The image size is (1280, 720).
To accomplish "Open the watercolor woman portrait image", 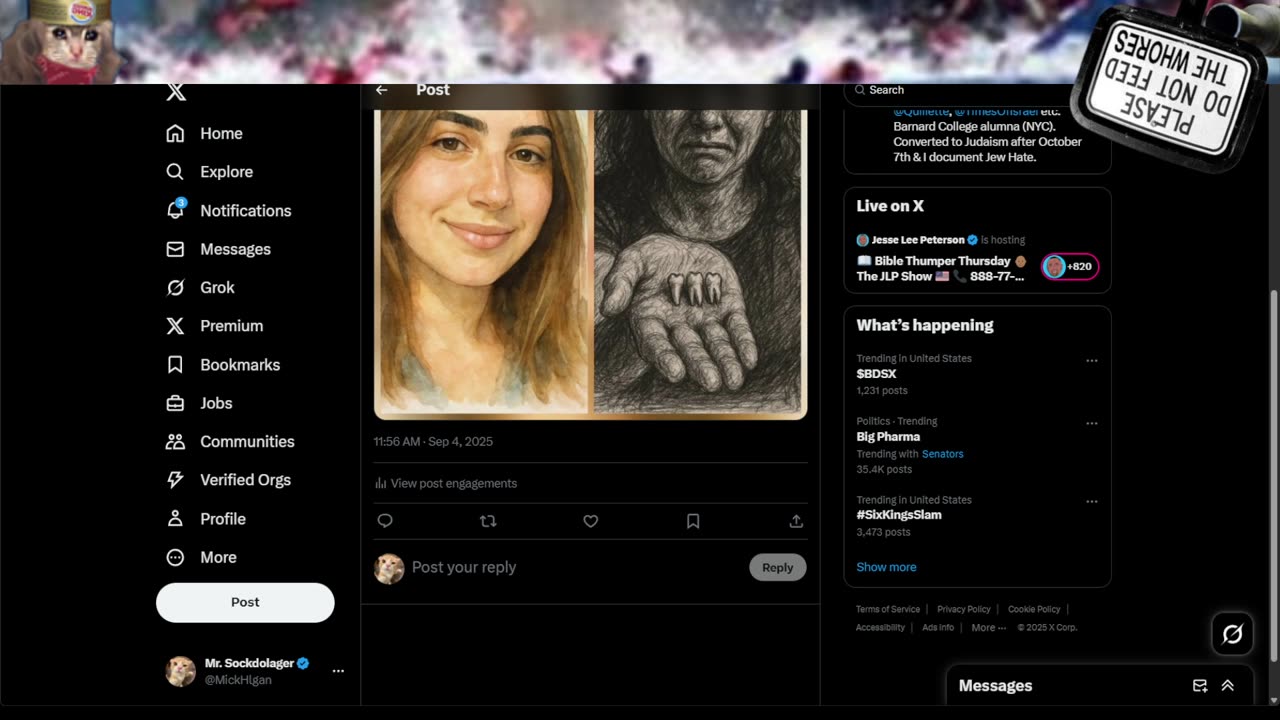I will 482,261.
